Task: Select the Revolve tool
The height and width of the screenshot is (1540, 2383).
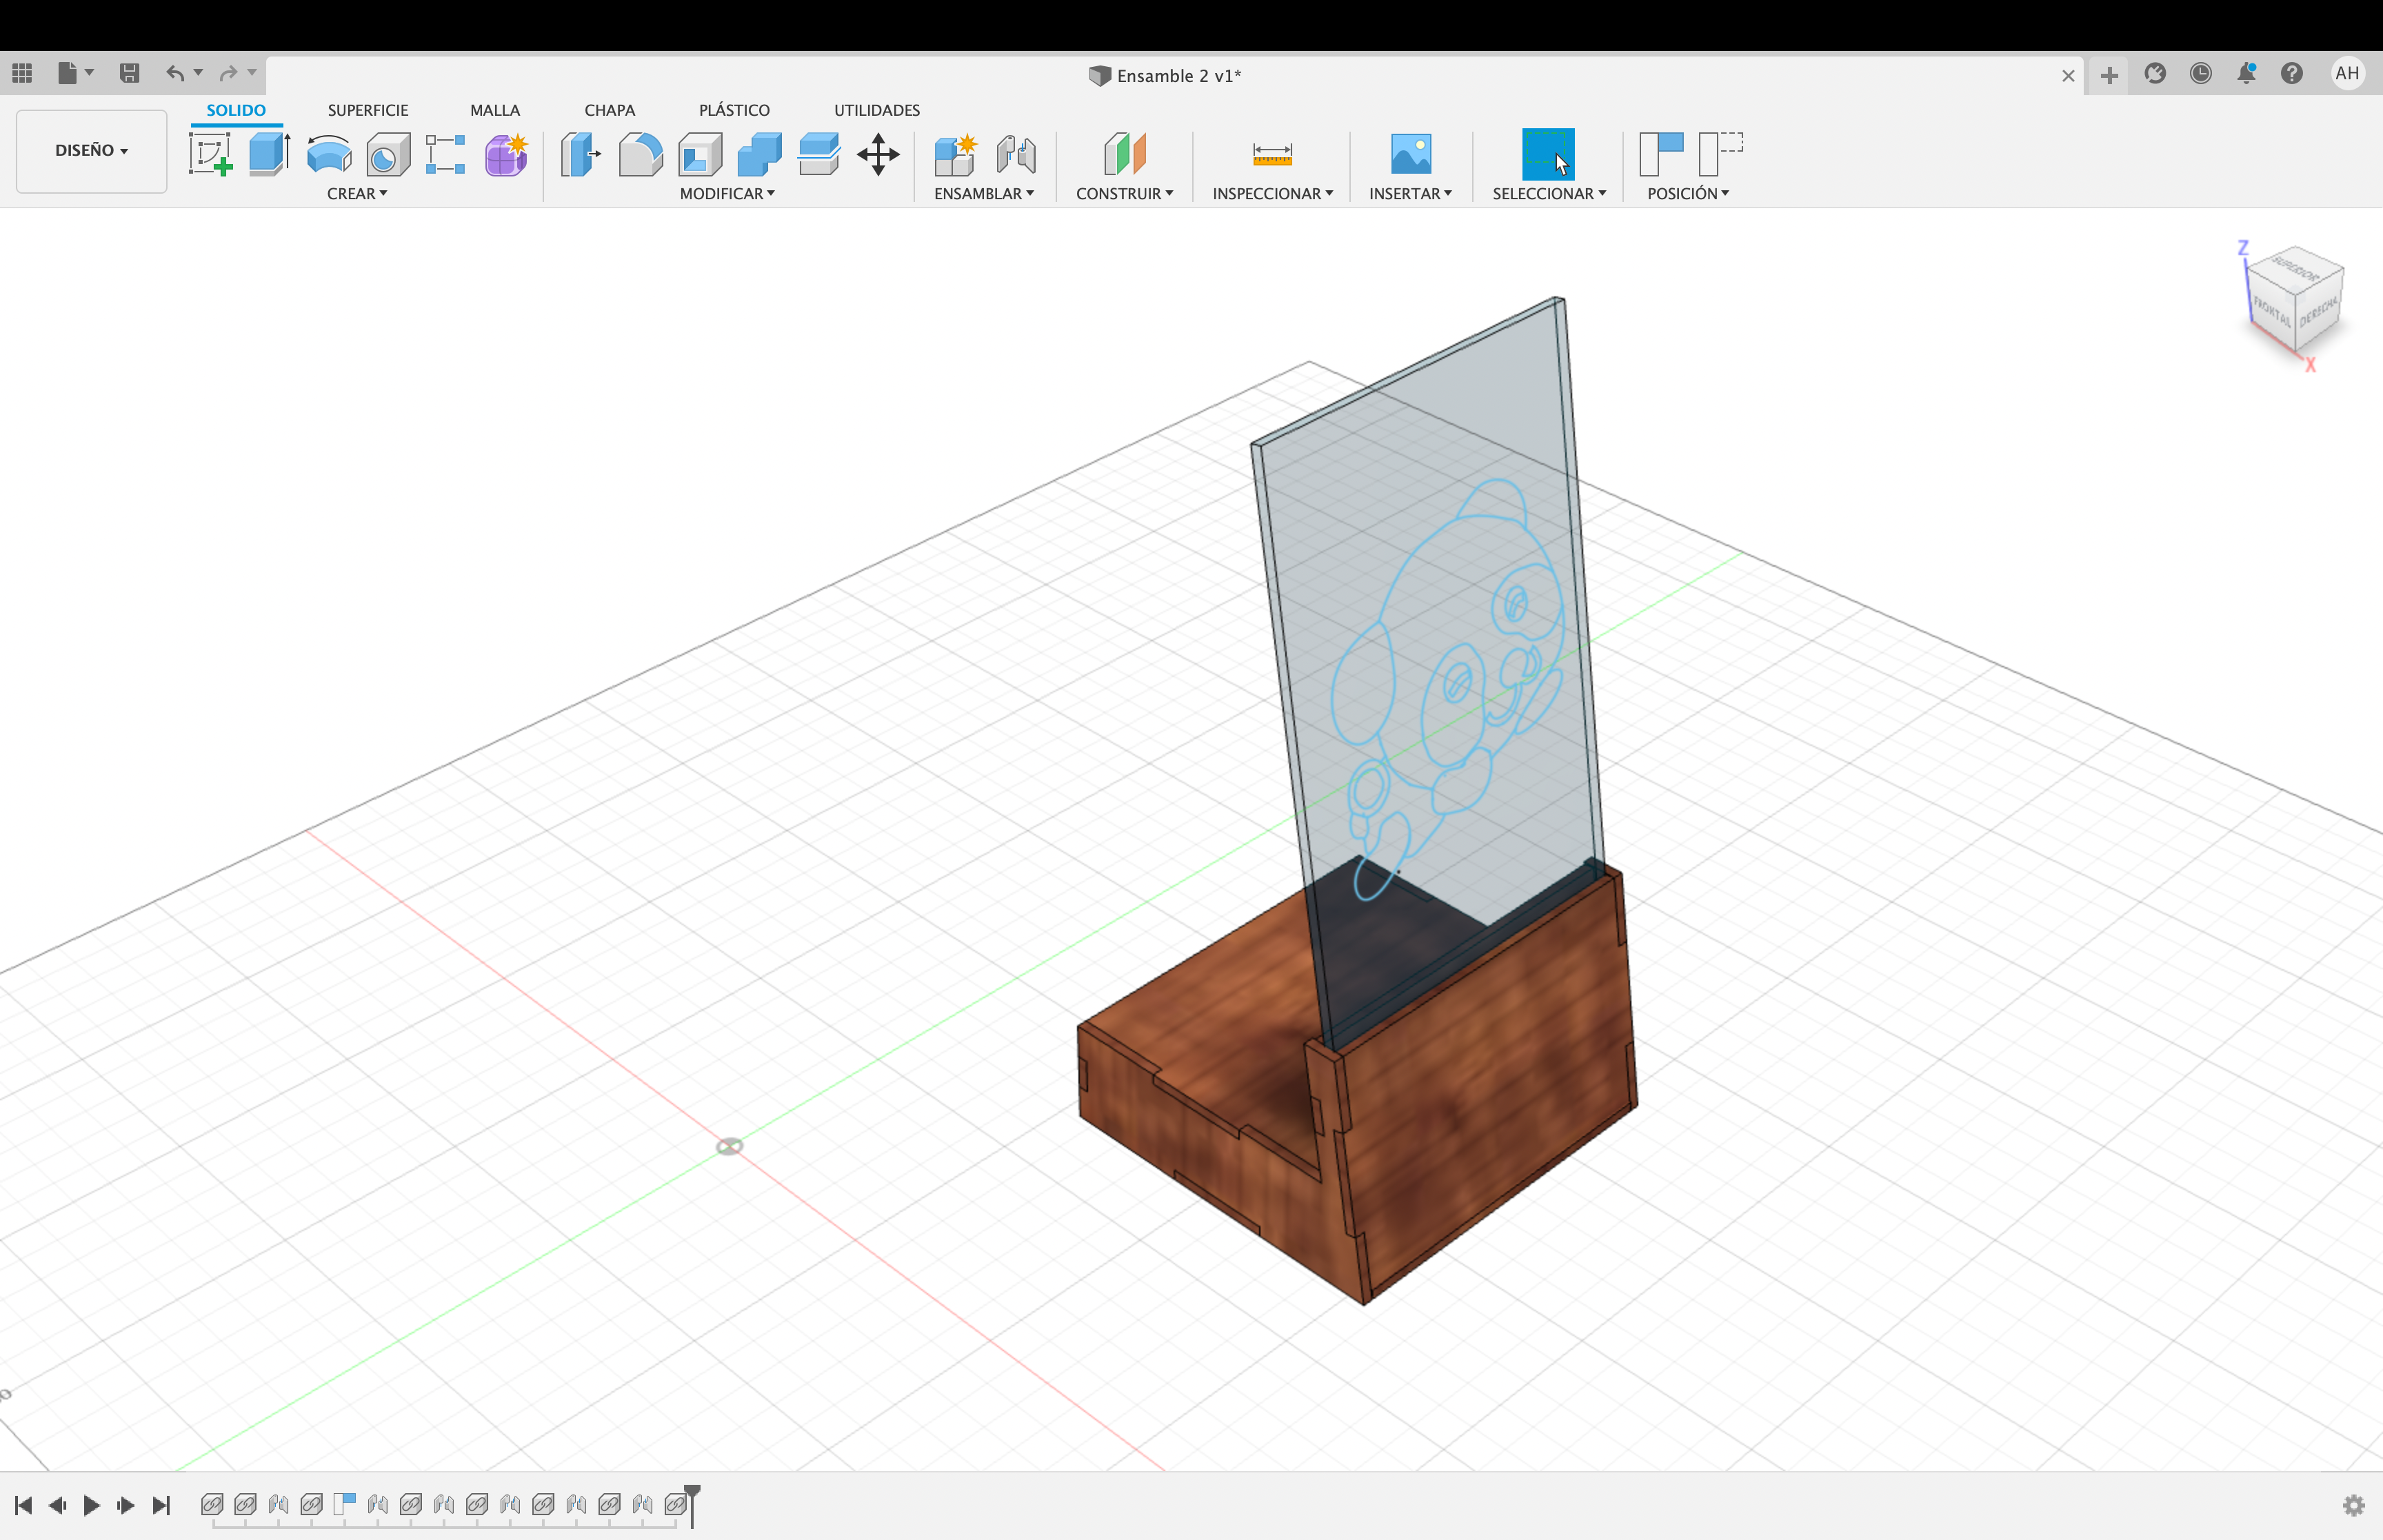Action: pyautogui.click(x=329, y=154)
